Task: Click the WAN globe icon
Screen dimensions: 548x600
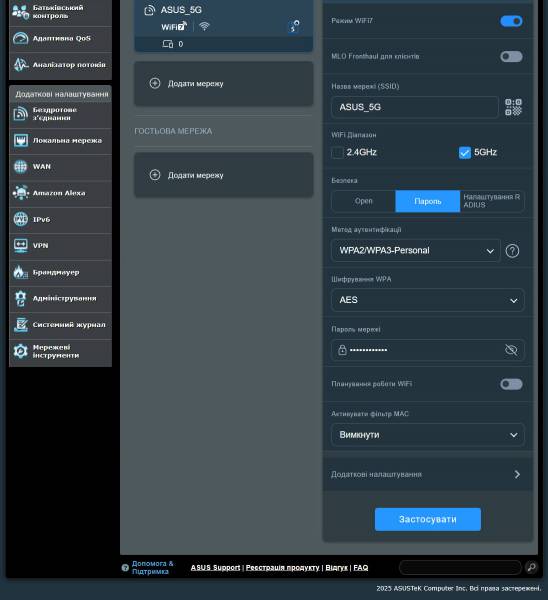Action: click(21, 166)
